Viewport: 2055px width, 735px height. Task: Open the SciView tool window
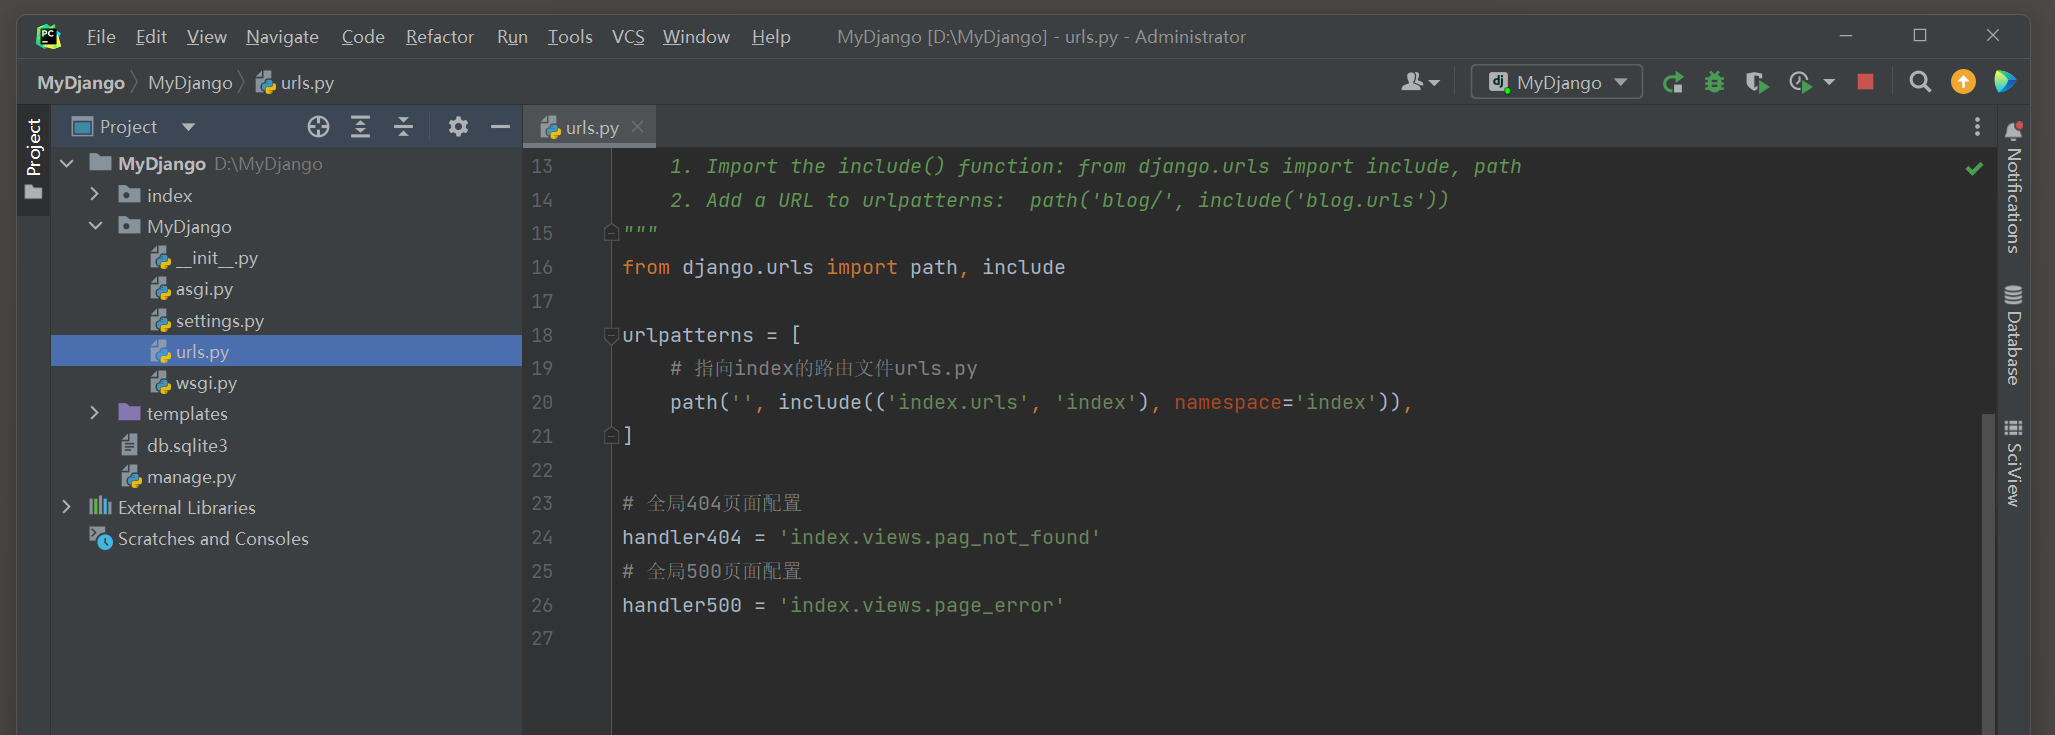click(x=2014, y=463)
